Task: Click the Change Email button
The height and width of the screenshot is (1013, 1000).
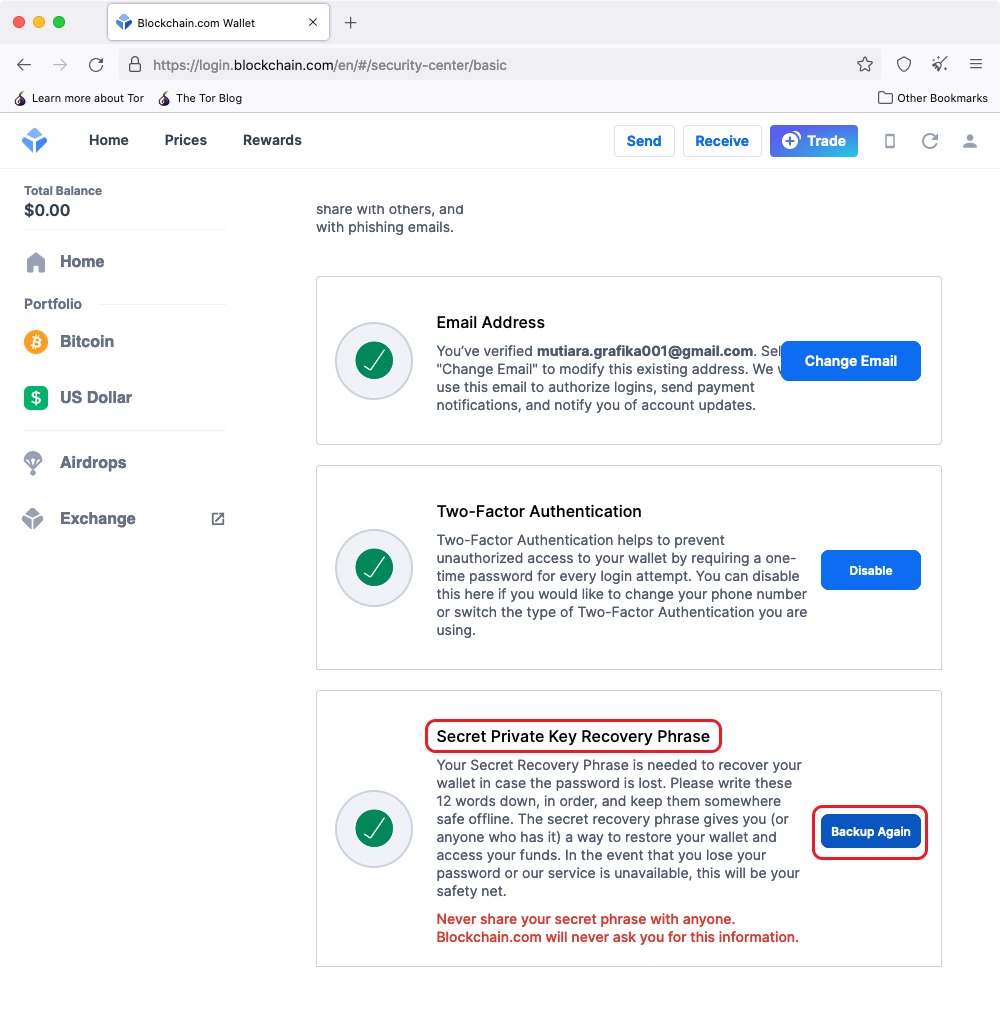Action: pos(851,361)
